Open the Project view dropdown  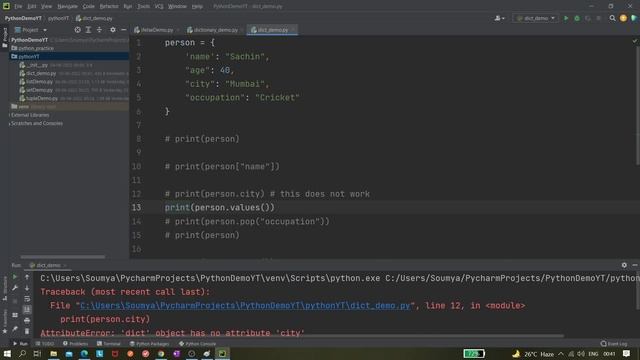tap(31, 30)
